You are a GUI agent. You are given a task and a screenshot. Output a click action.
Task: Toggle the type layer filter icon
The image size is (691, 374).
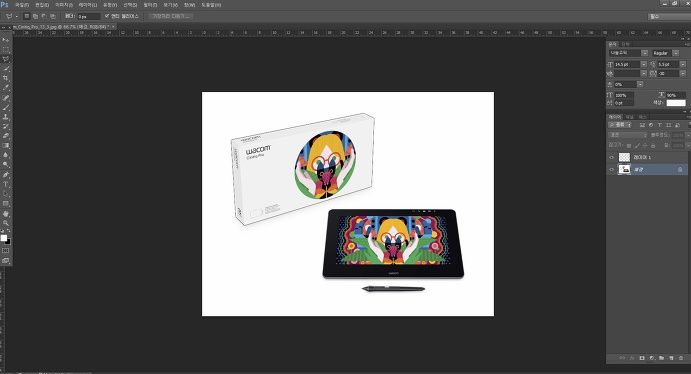click(660, 125)
